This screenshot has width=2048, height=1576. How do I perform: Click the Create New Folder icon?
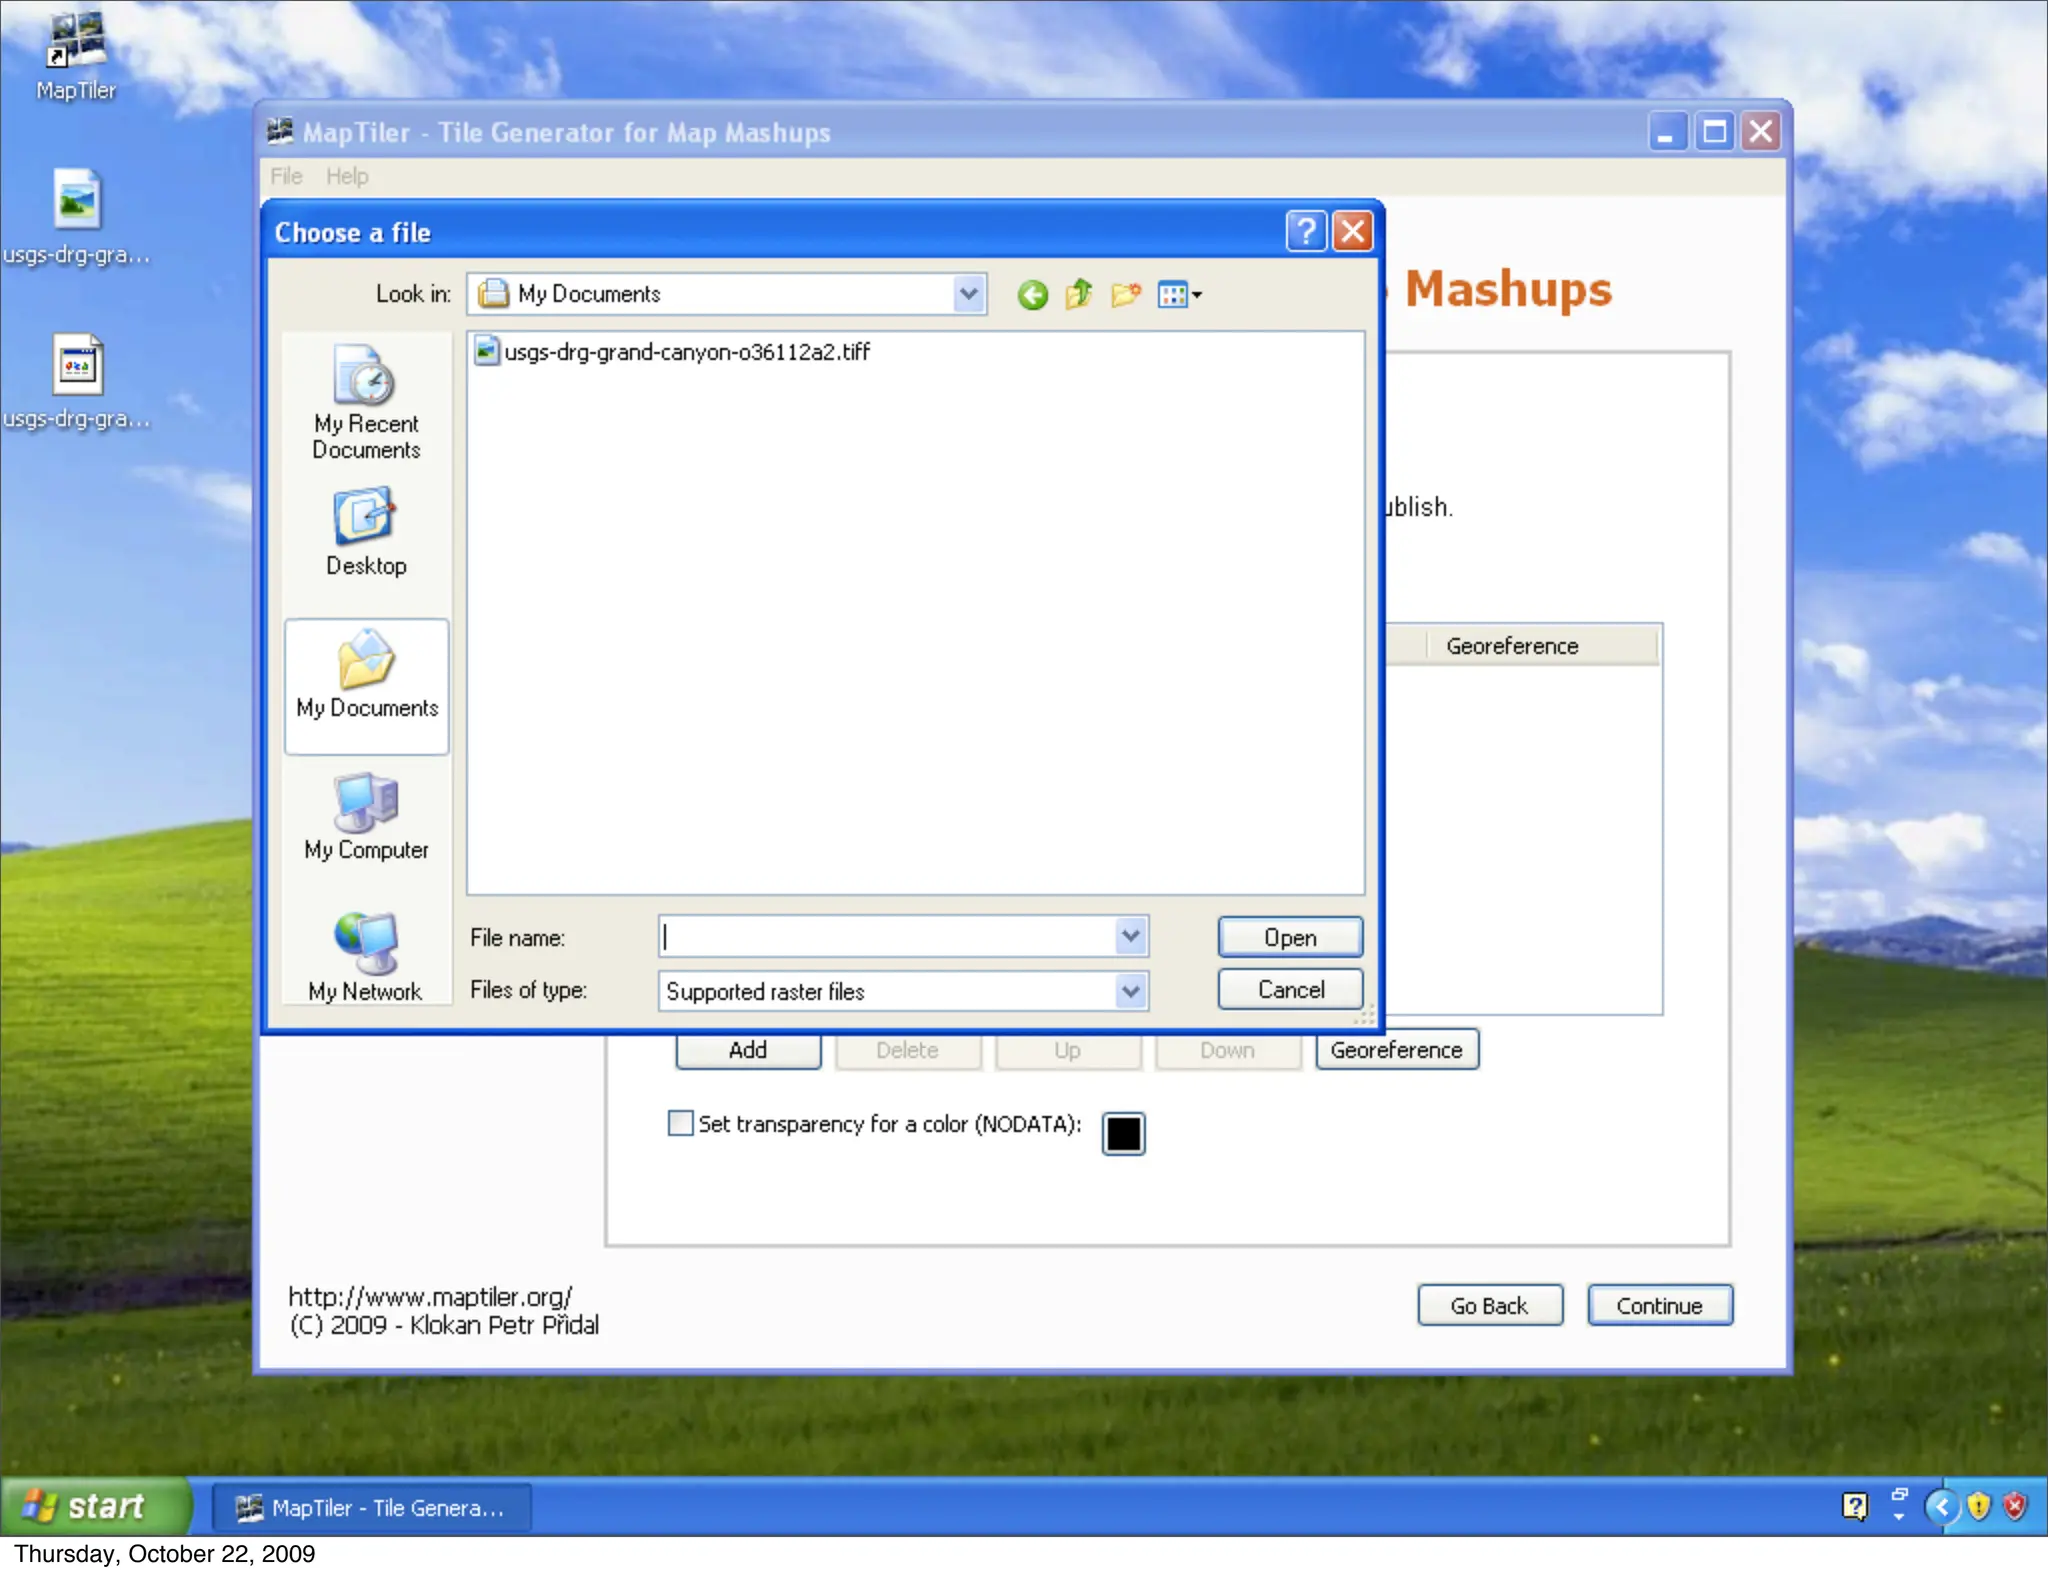pos(1125,295)
